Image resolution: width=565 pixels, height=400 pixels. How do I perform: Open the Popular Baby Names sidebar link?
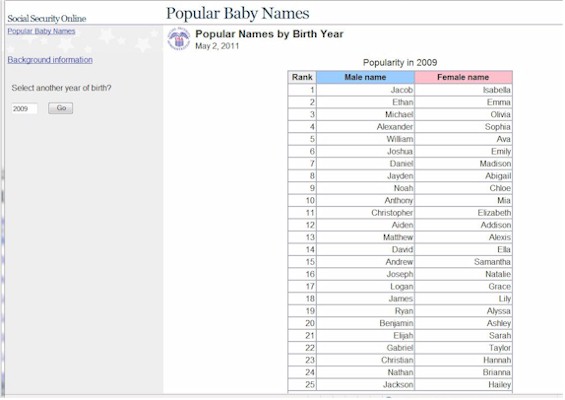[41, 31]
